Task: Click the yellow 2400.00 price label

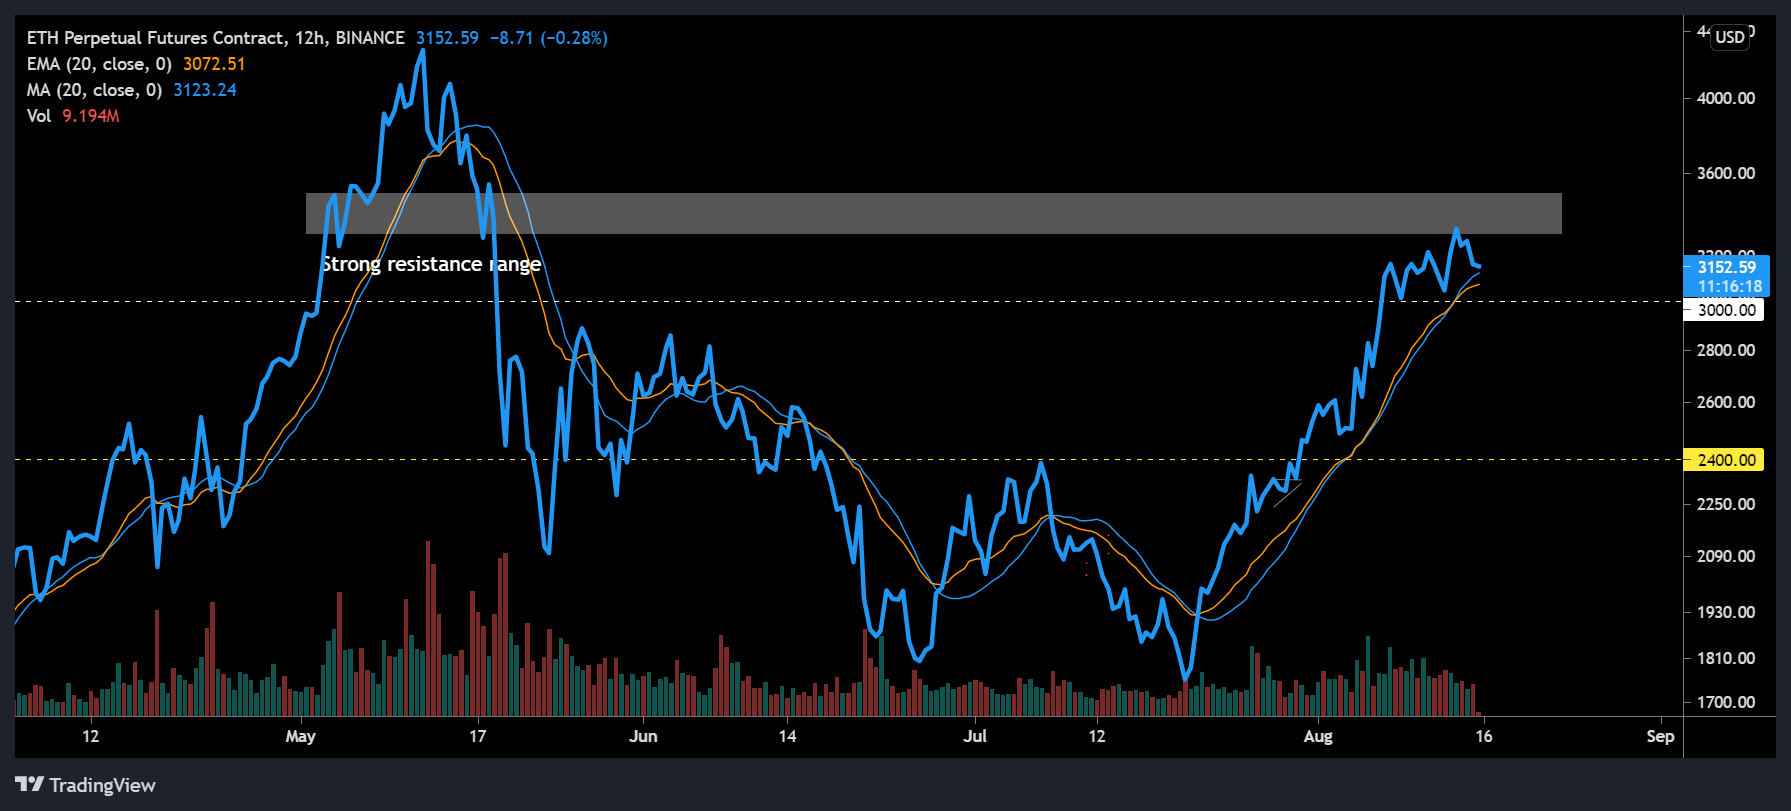Action: coord(1726,460)
